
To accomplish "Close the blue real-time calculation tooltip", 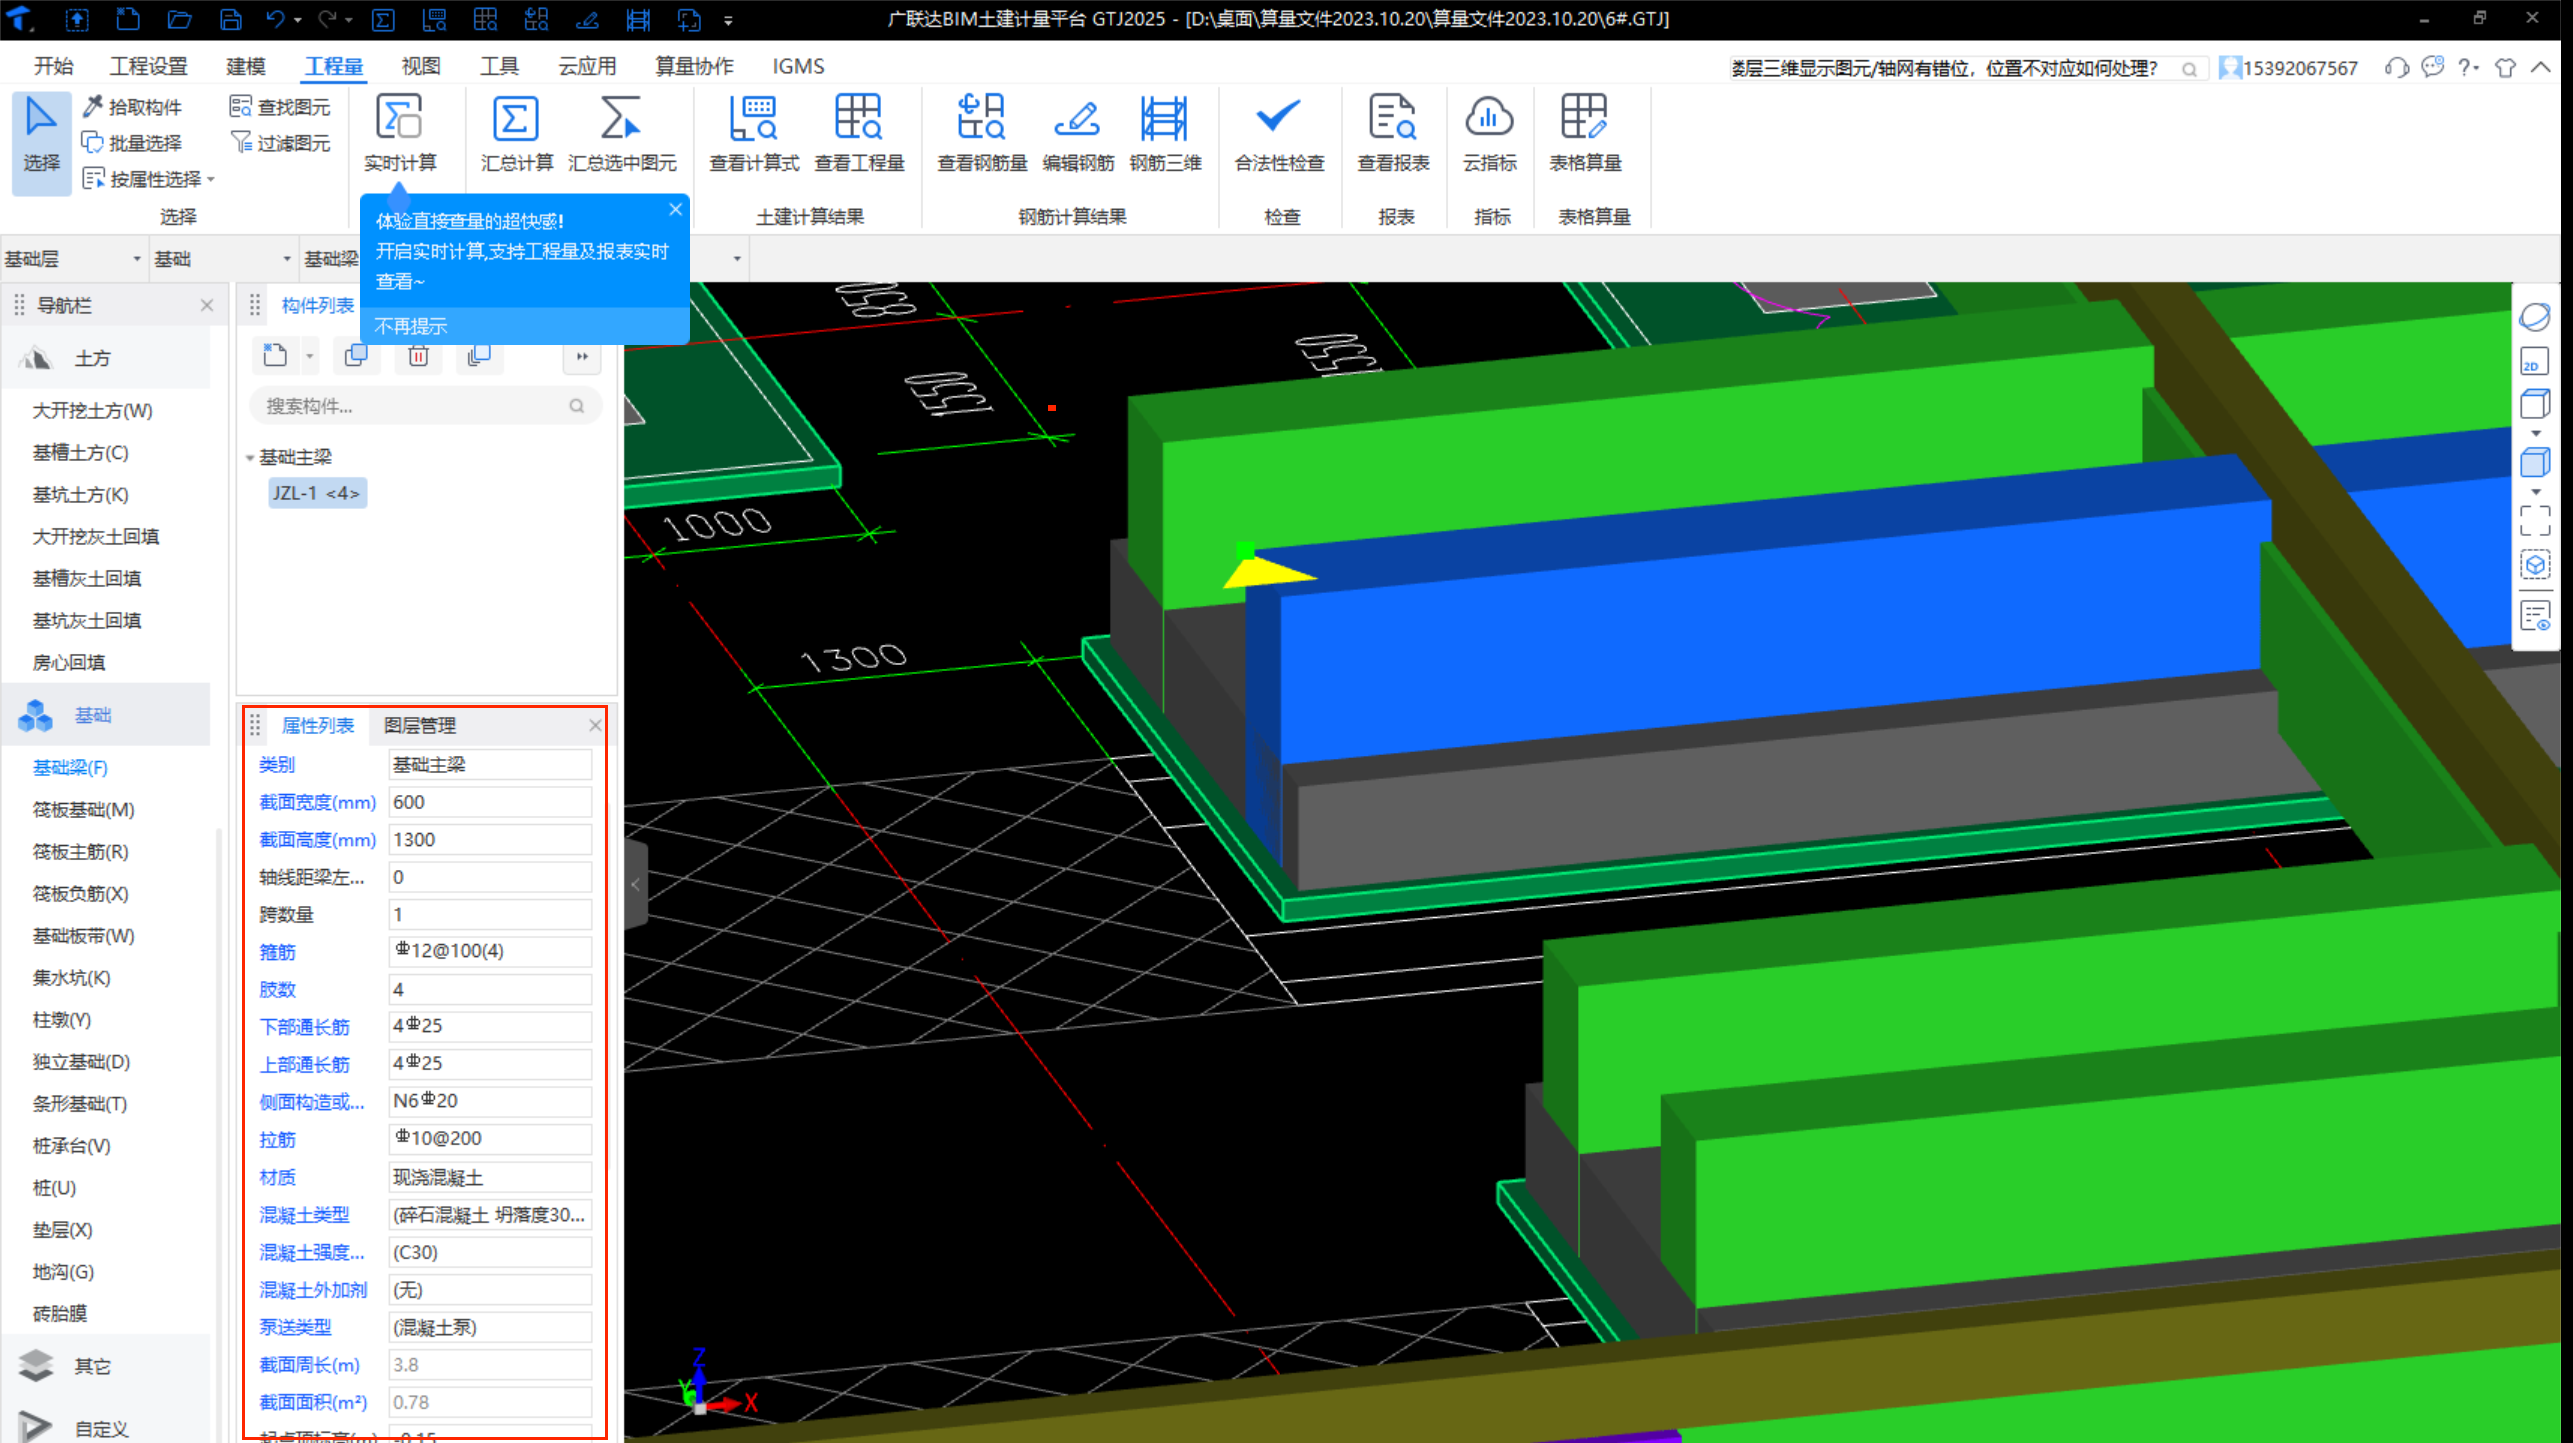I will [x=676, y=209].
